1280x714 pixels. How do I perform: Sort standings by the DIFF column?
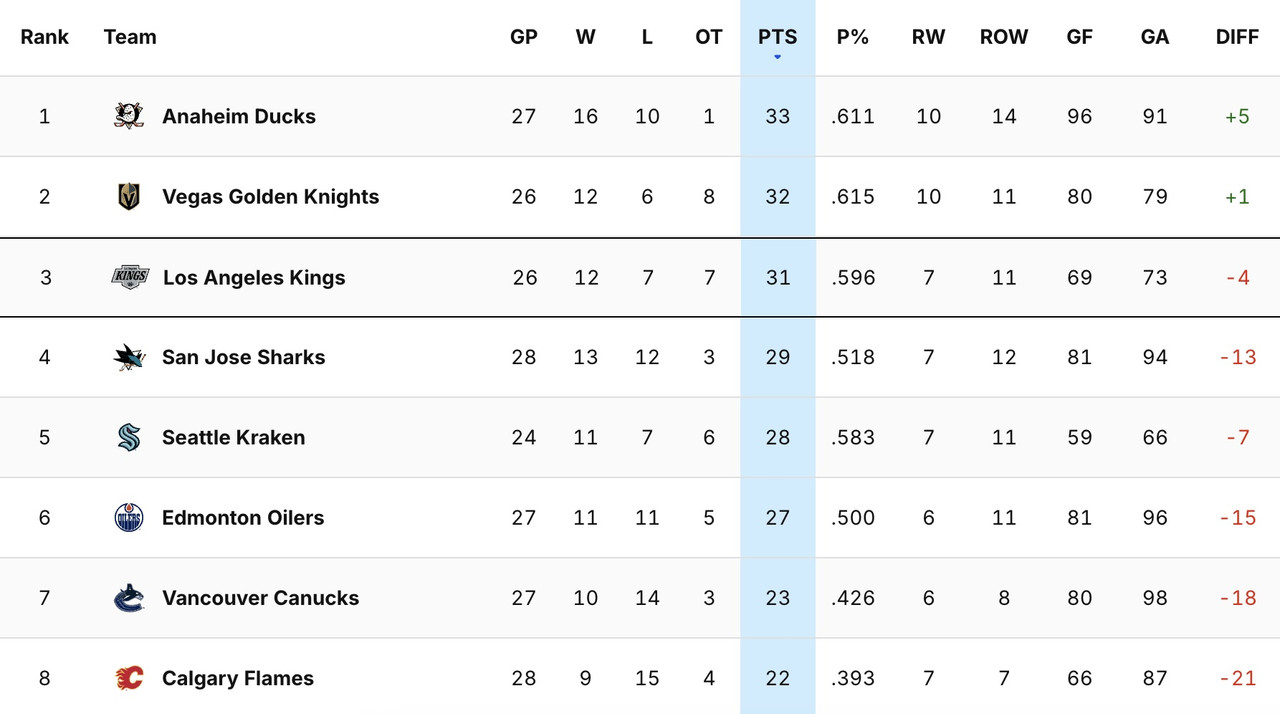(1237, 37)
